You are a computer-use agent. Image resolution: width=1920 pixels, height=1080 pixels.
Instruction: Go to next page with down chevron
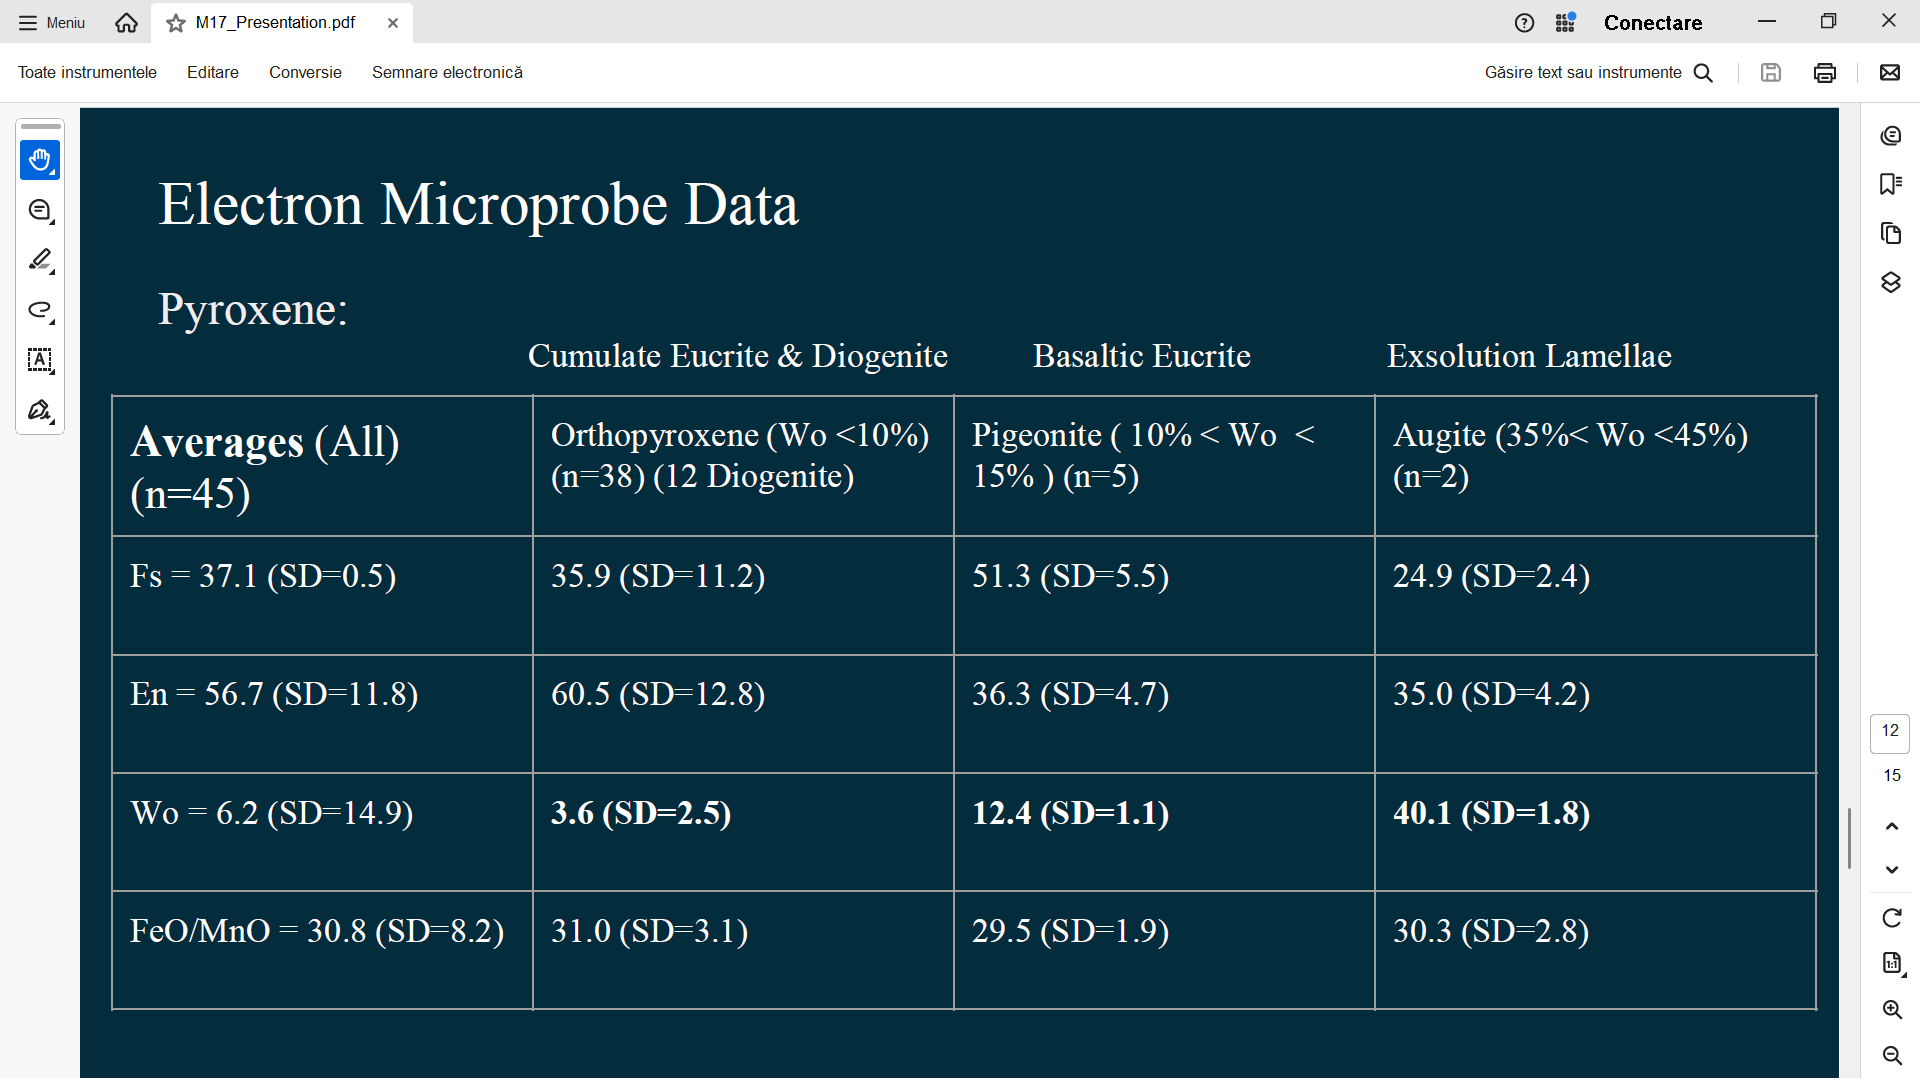click(1891, 870)
